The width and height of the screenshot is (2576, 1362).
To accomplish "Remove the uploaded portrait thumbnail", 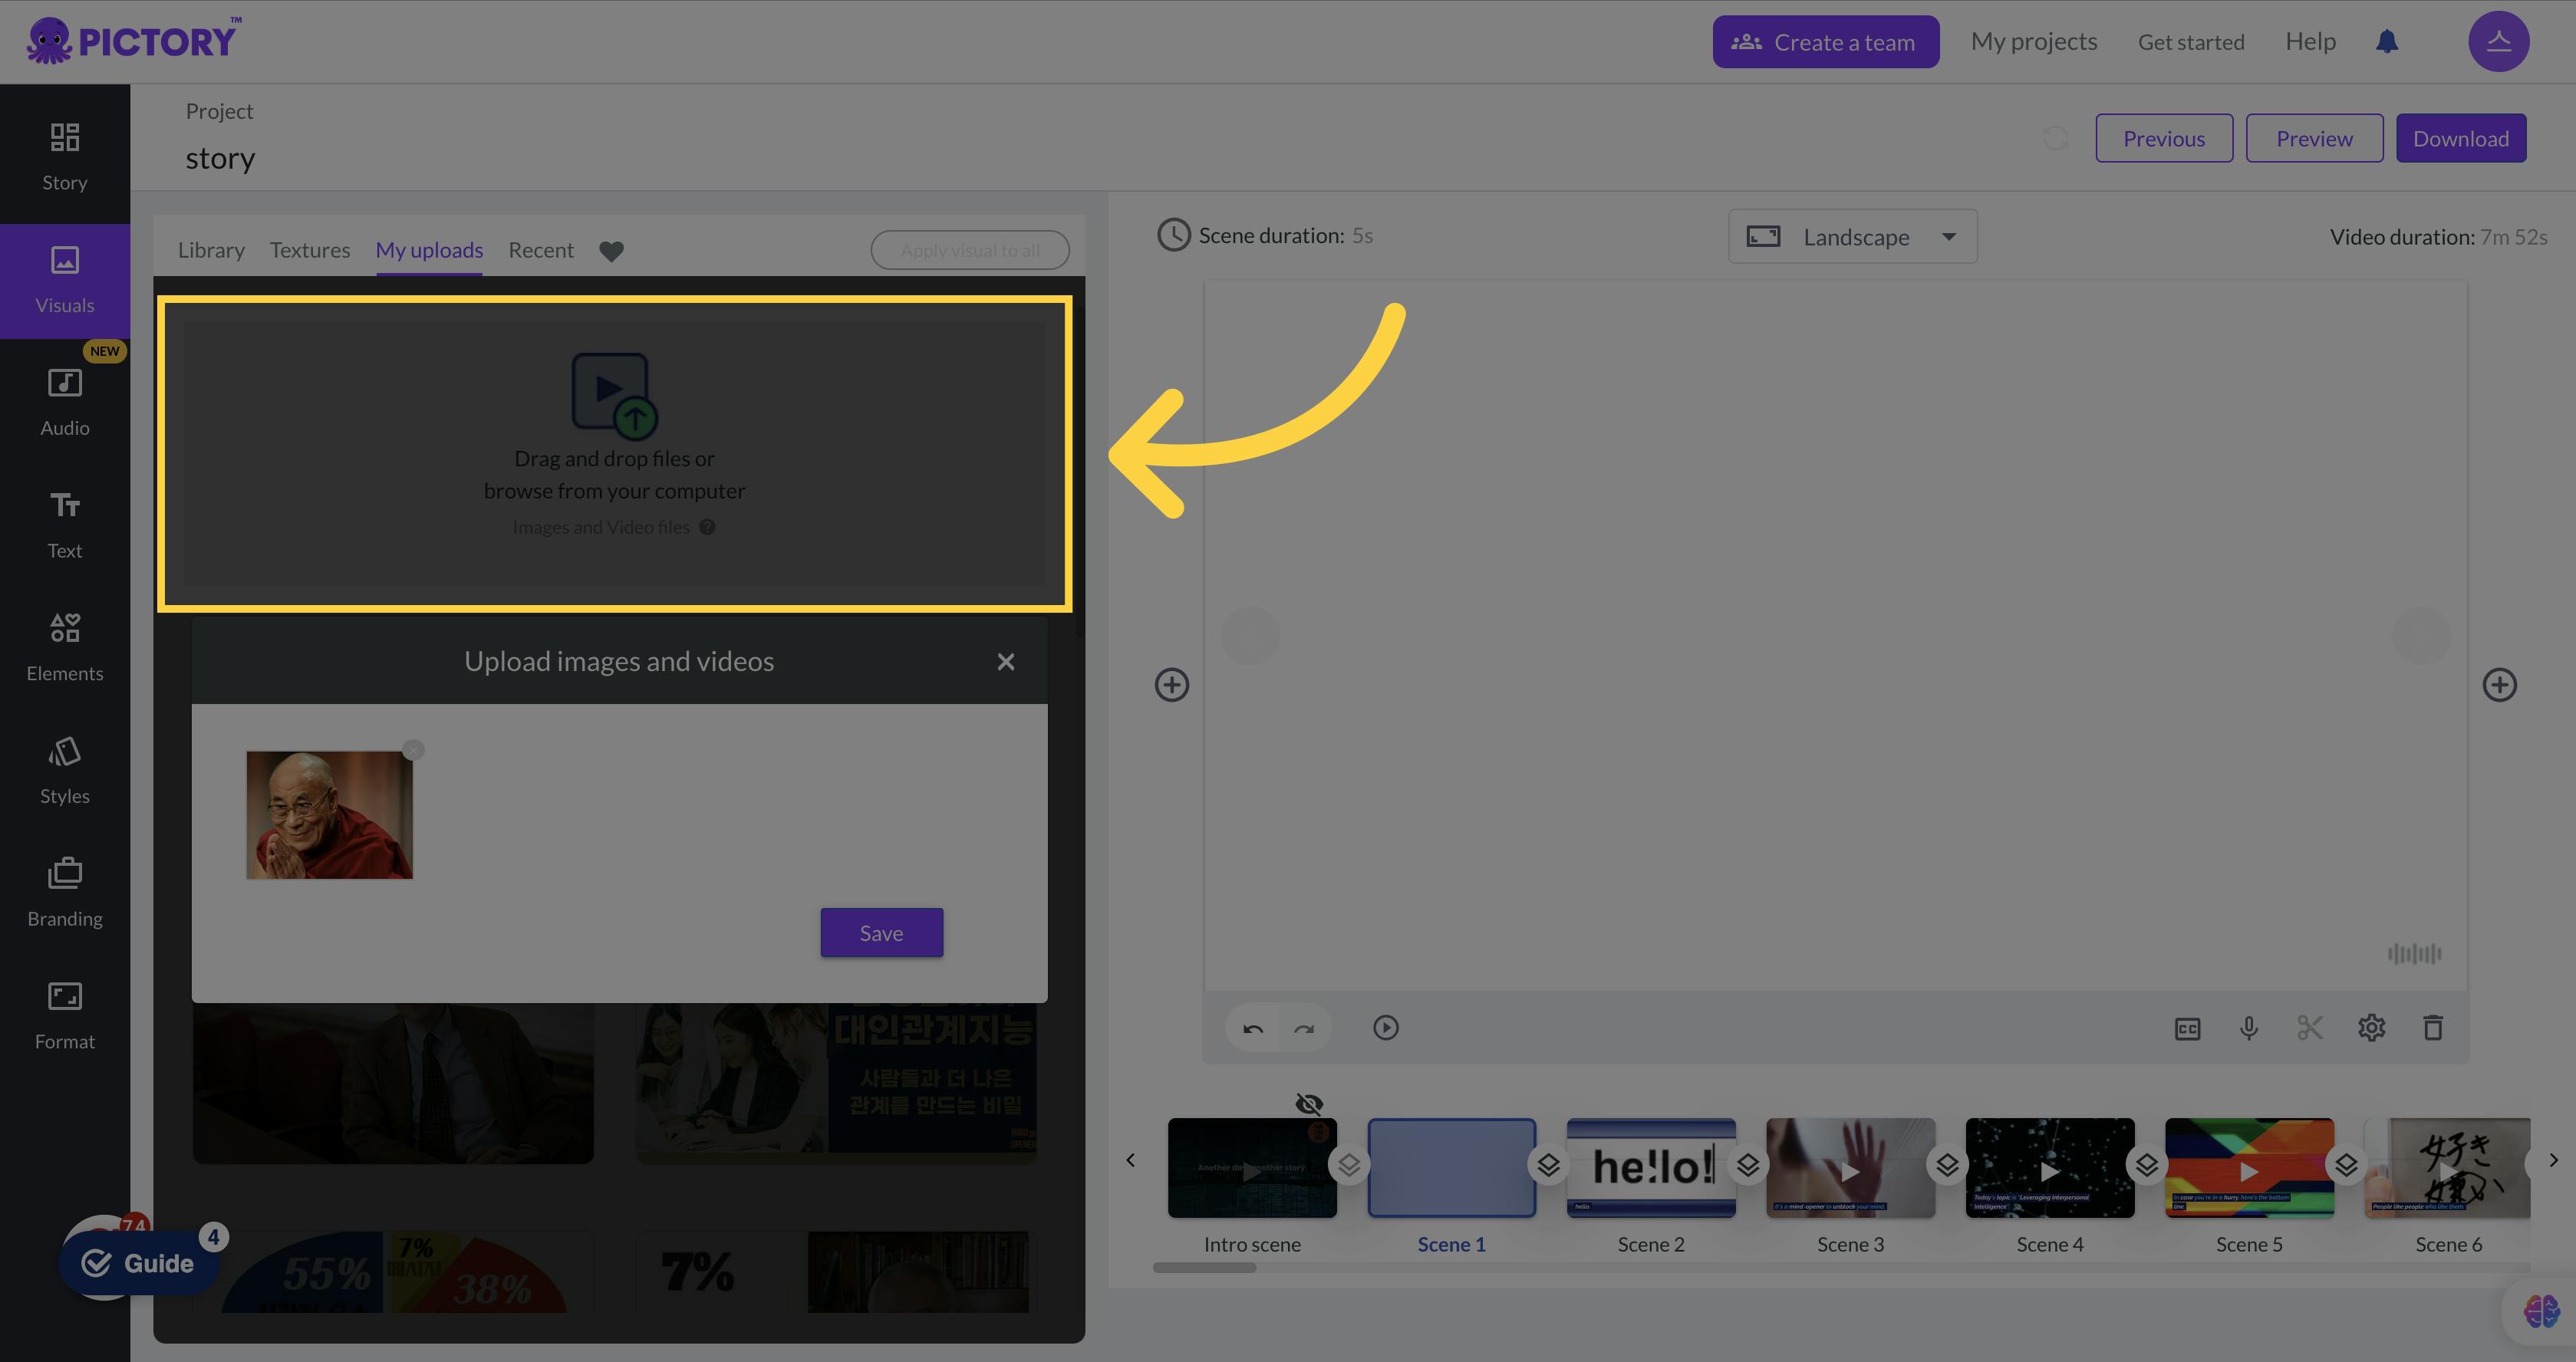I will (413, 750).
